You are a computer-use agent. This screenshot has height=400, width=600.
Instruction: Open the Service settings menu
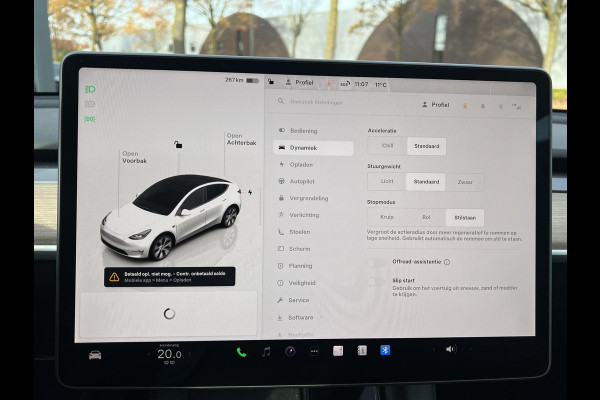point(313,300)
